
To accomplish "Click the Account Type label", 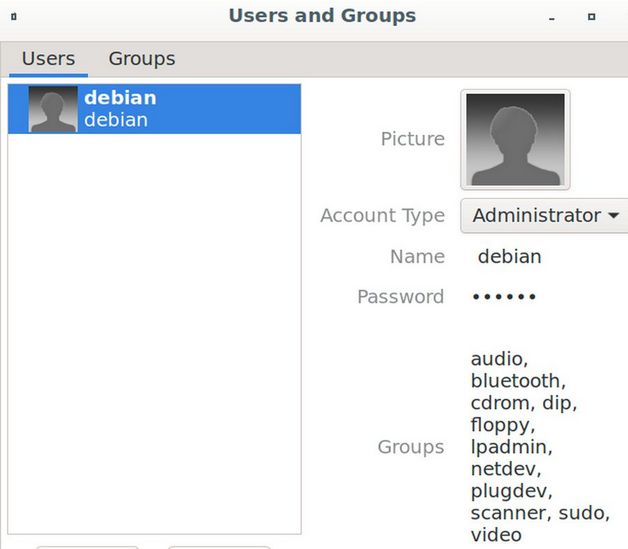I will pos(382,215).
